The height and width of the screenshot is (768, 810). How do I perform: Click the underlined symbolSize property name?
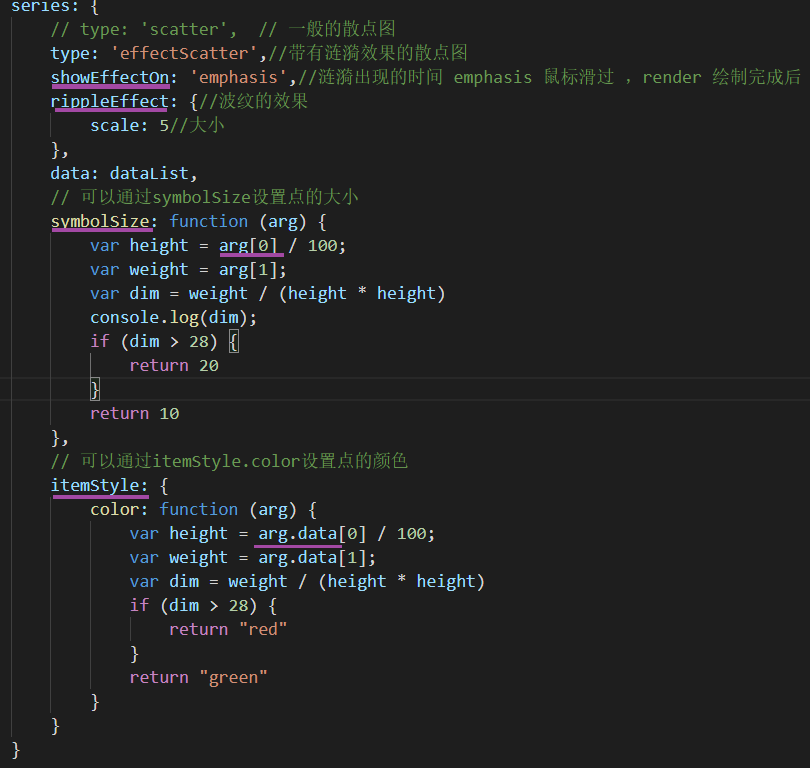101,221
